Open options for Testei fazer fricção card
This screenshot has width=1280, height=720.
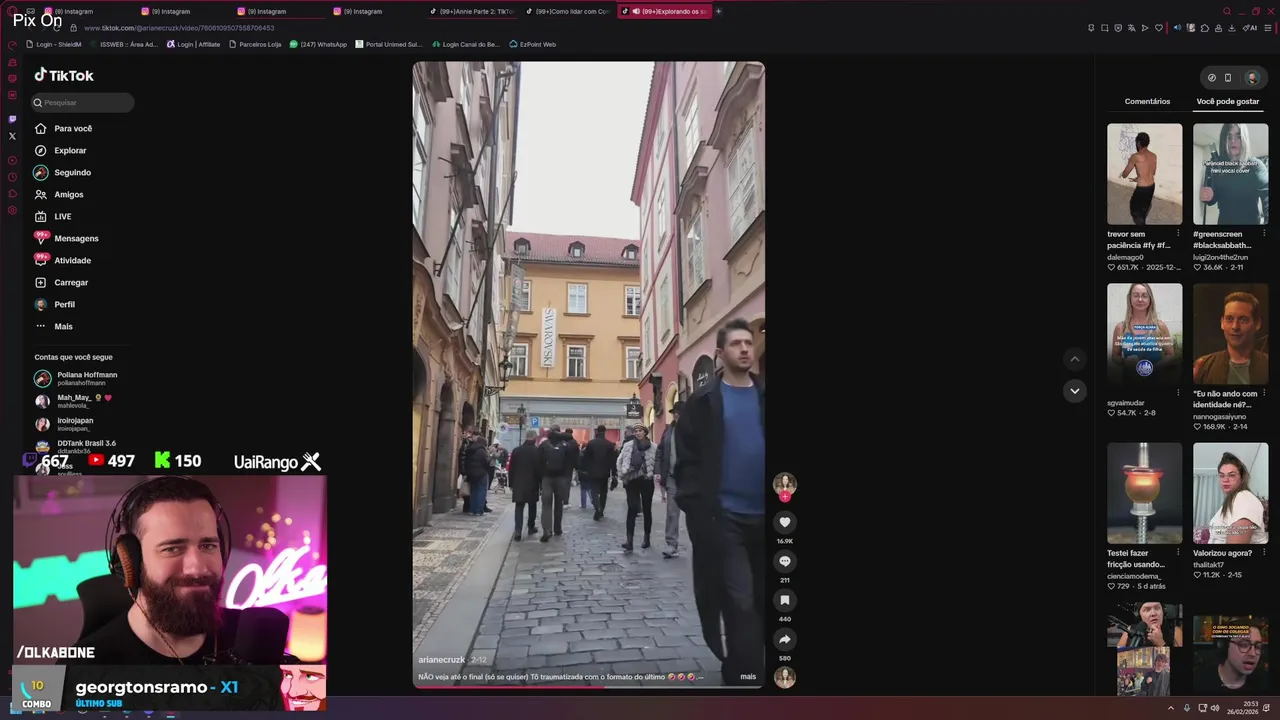click(x=1178, y=553)
